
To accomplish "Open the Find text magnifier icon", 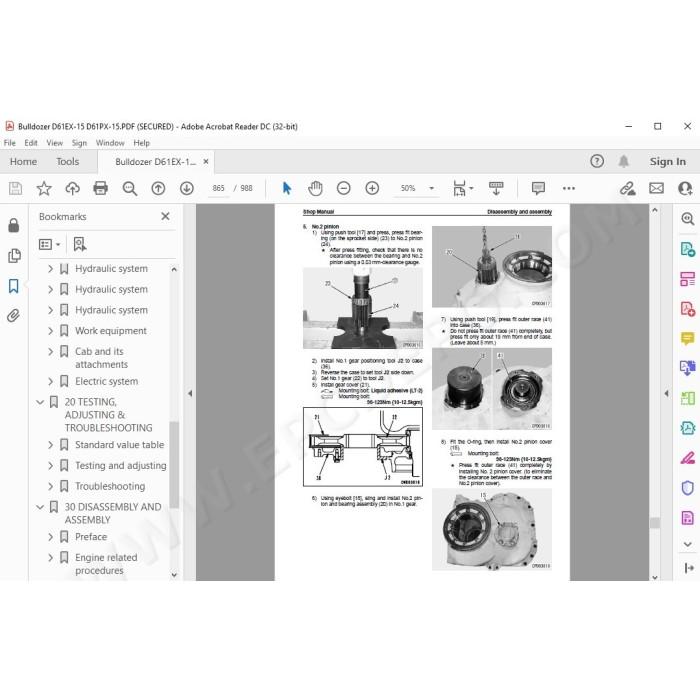I will coord(129,188).
